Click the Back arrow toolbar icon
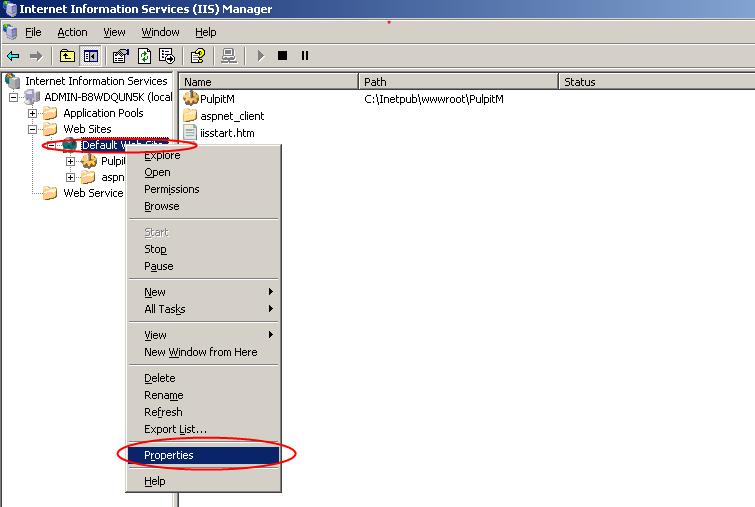 point(13,56)
